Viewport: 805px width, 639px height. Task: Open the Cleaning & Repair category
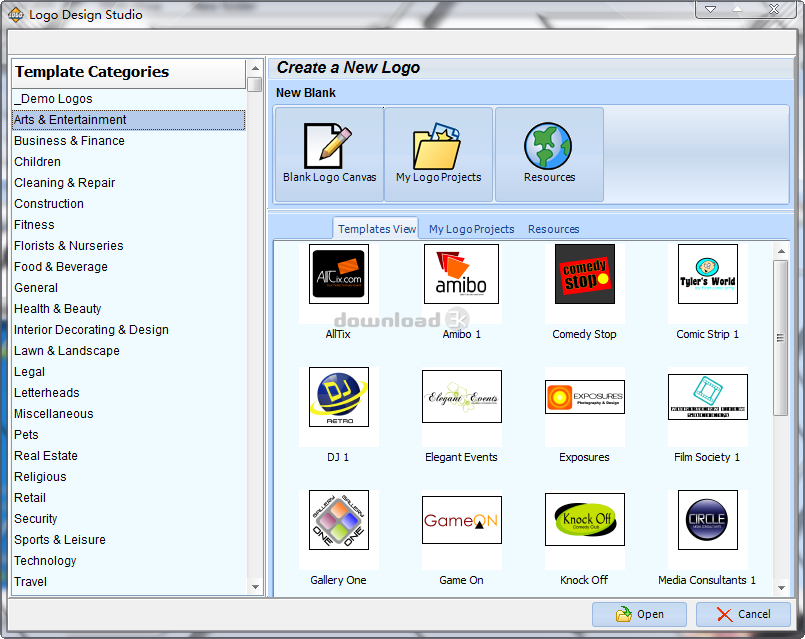[129, 183]
